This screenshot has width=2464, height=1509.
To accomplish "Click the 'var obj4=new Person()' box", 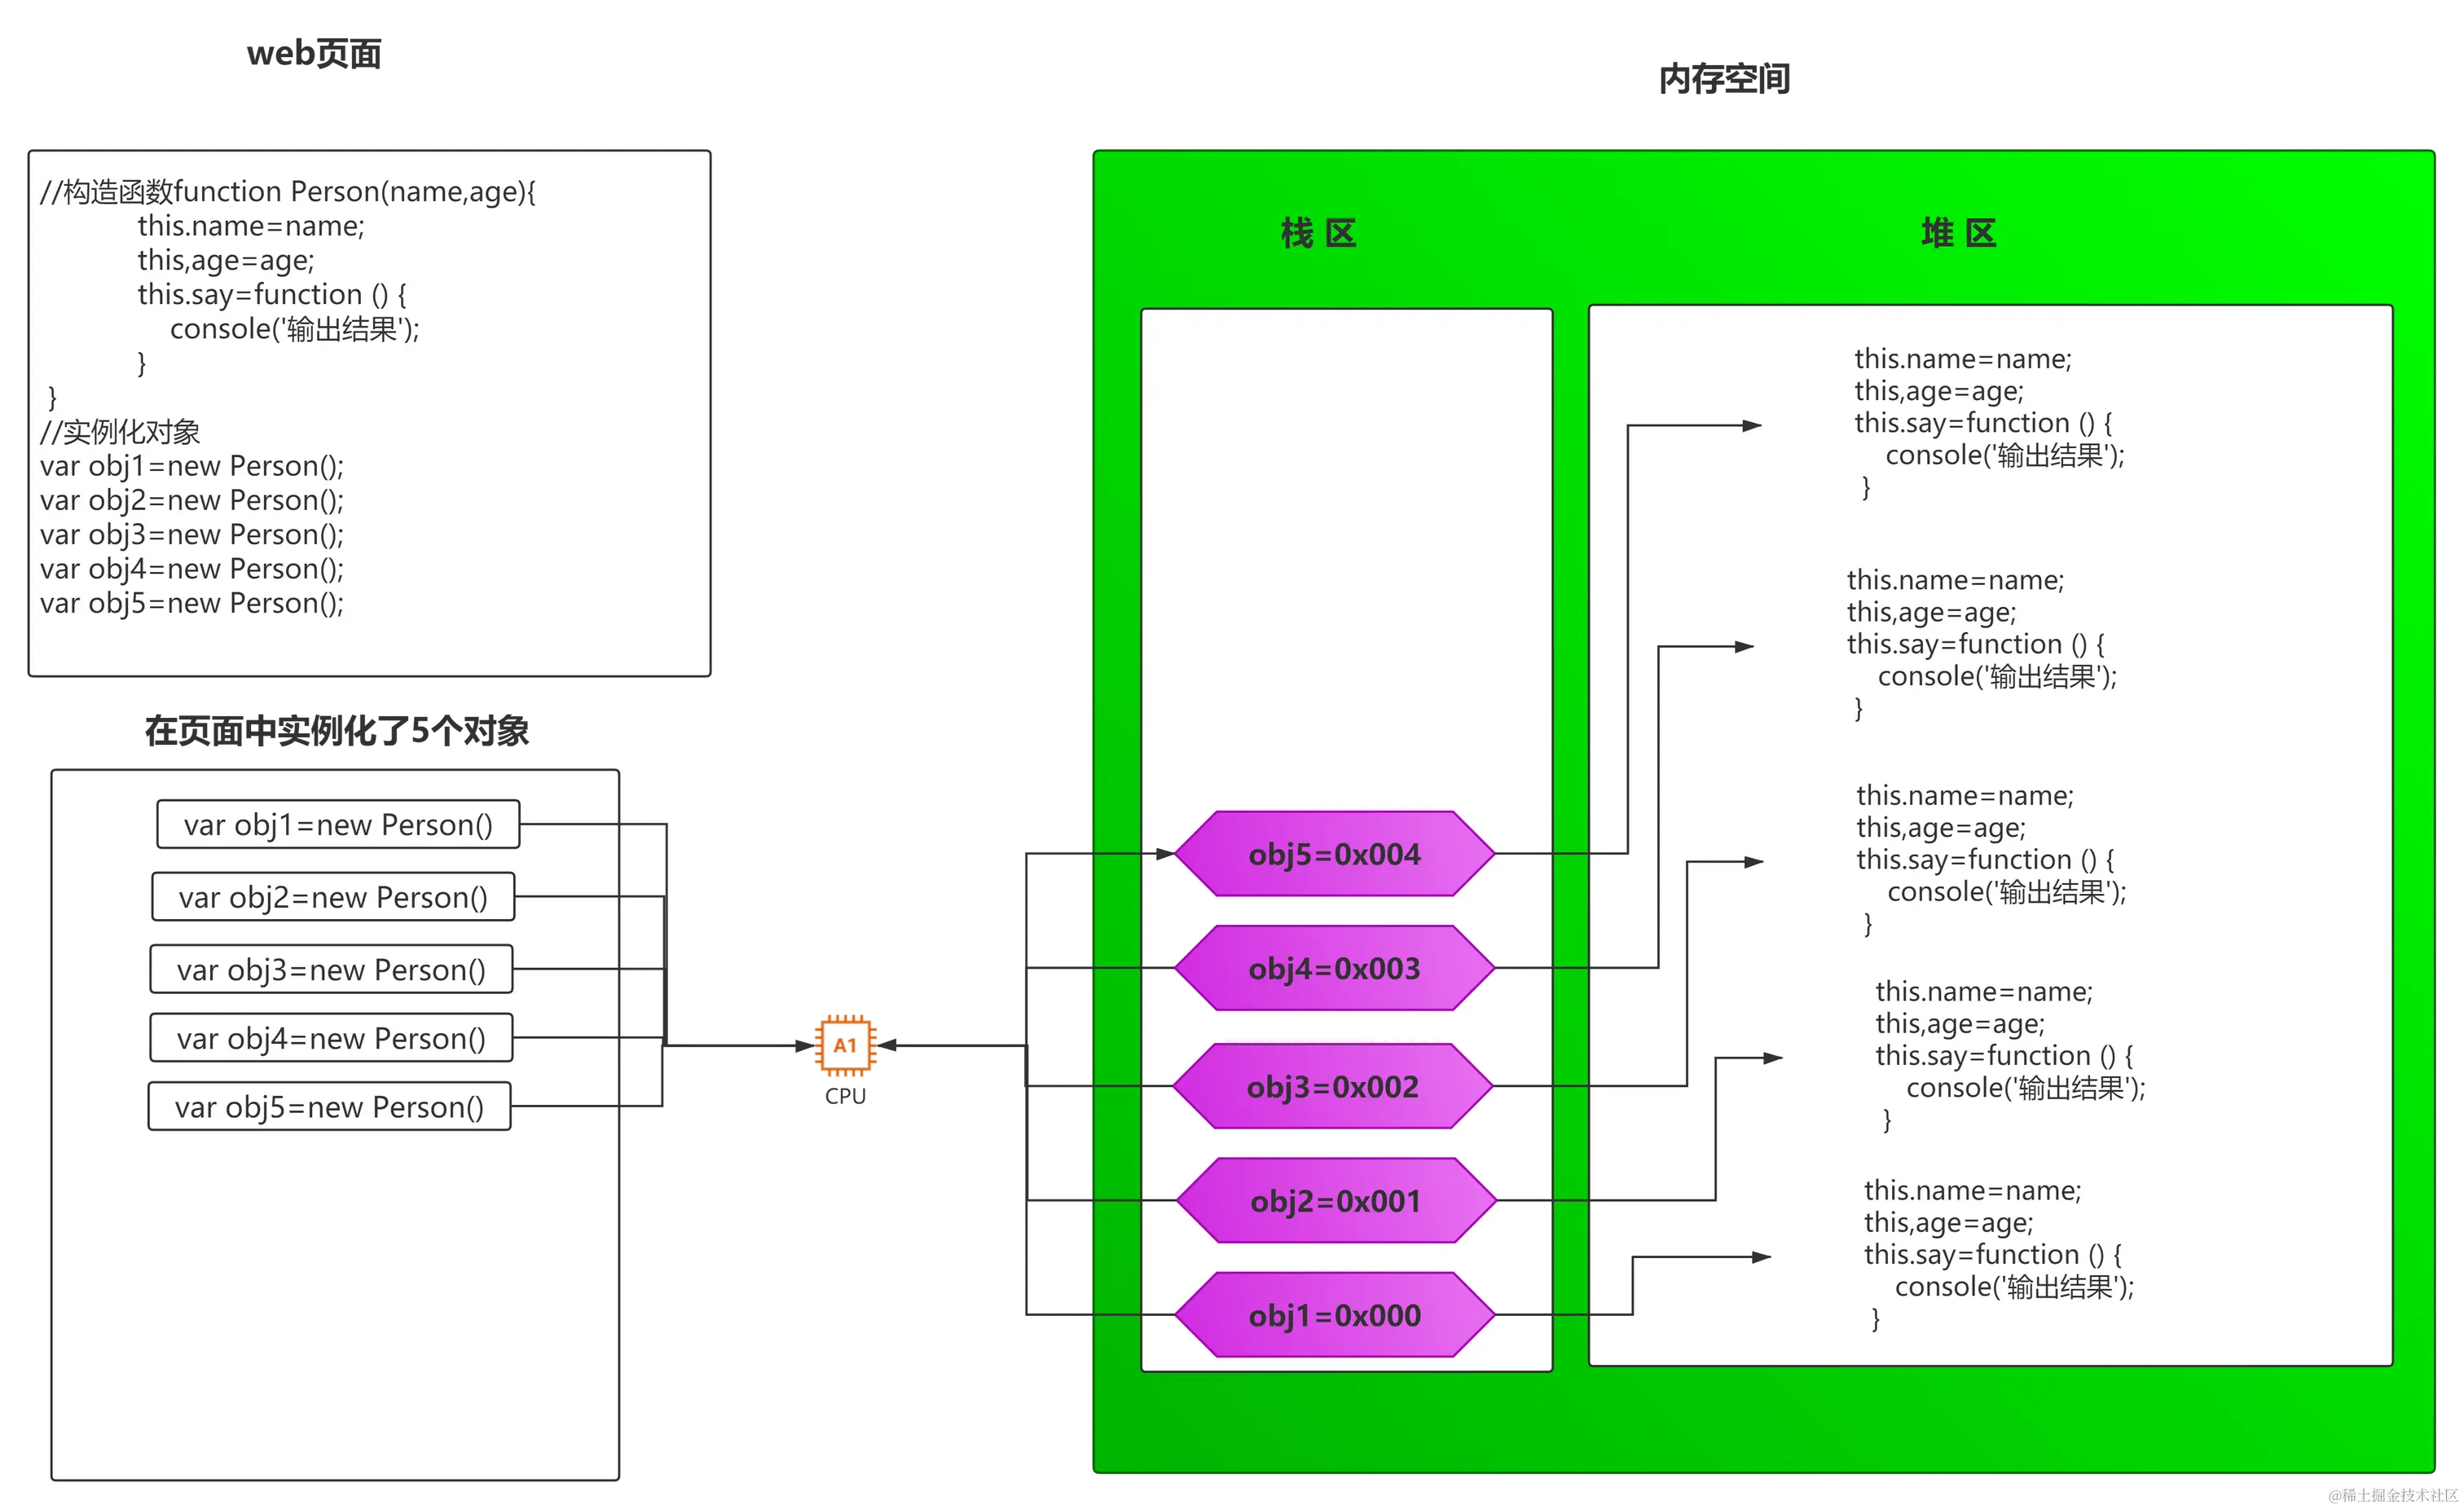I will (x=331, y=1038).
